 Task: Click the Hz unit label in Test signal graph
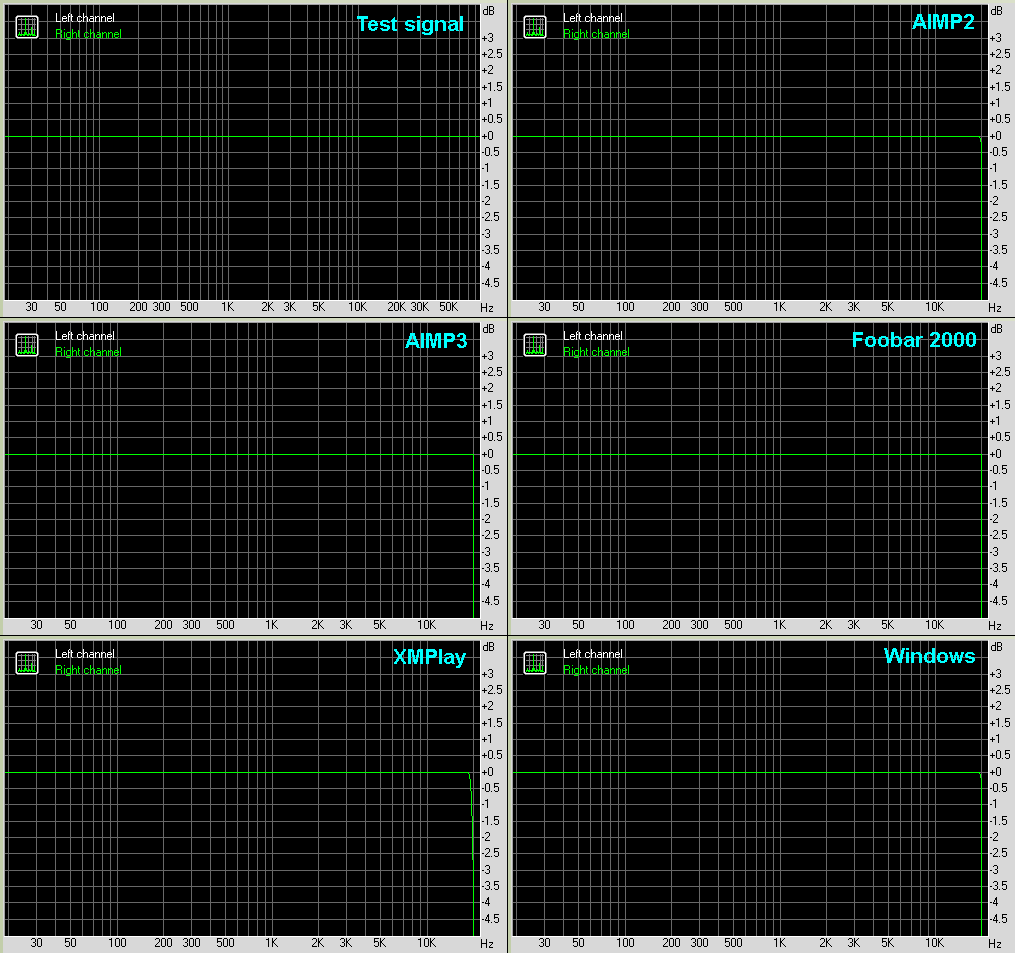[487, 308]
